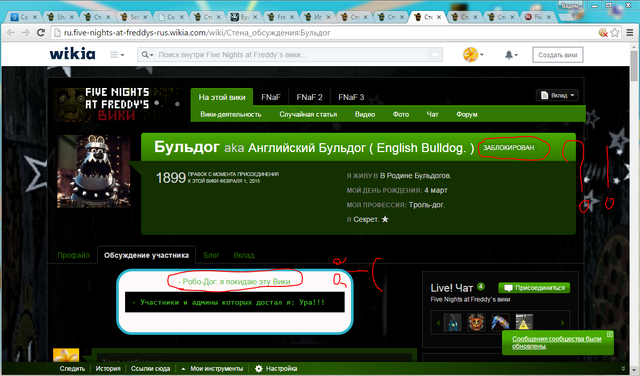
Task: Click the browser address bar URL
Action: (197, 33)
